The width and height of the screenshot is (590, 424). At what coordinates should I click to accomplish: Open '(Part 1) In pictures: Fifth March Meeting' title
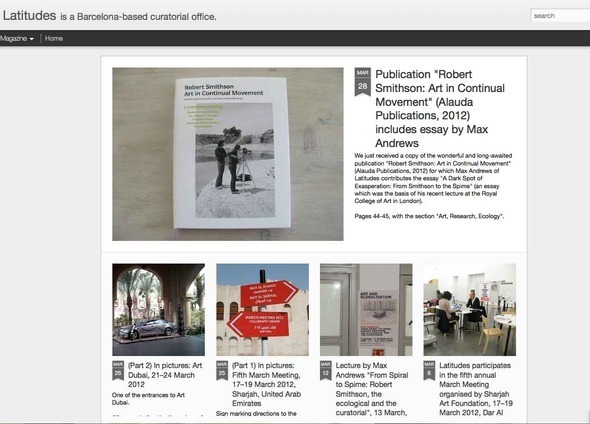[266, 384]
